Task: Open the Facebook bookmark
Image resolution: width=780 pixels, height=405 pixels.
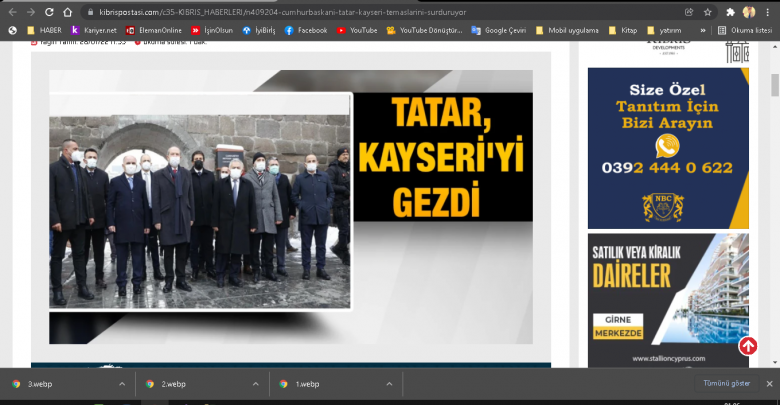Action: point(305,30)
